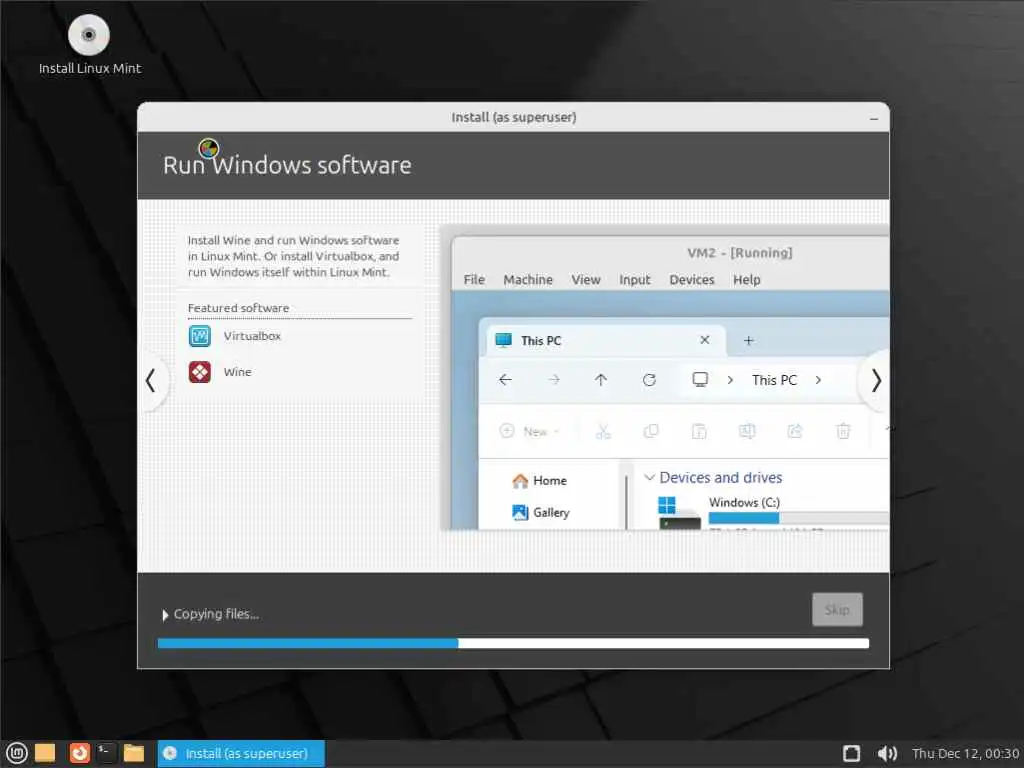Go to the previous slideshow slide arrow
1024x768 pixels.
[151, 380]
